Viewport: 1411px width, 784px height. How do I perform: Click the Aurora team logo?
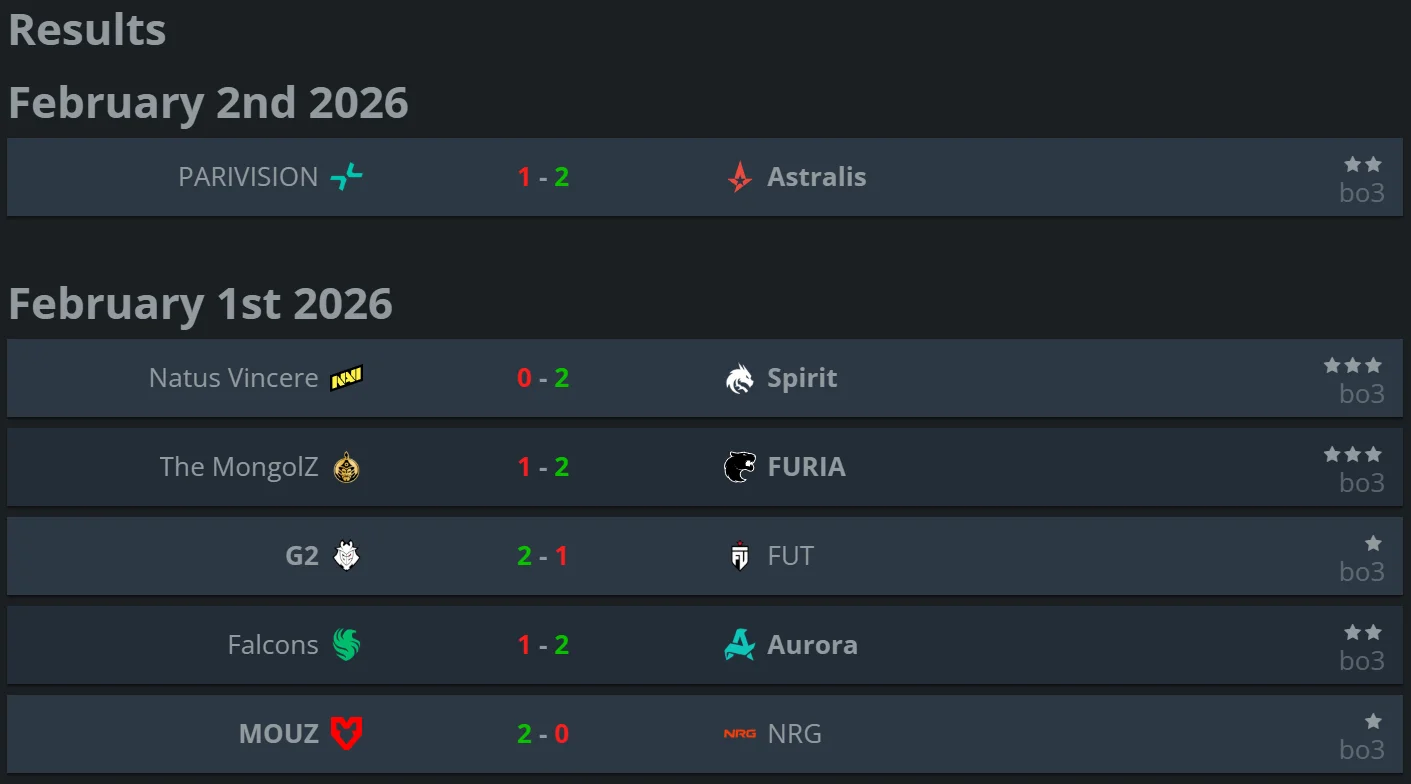click(739, 645)
